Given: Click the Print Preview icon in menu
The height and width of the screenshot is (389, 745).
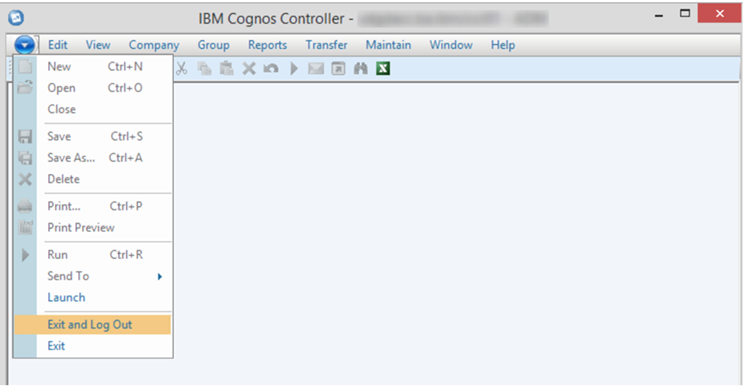Looking at the screenshot, I should tap(25, 228).
